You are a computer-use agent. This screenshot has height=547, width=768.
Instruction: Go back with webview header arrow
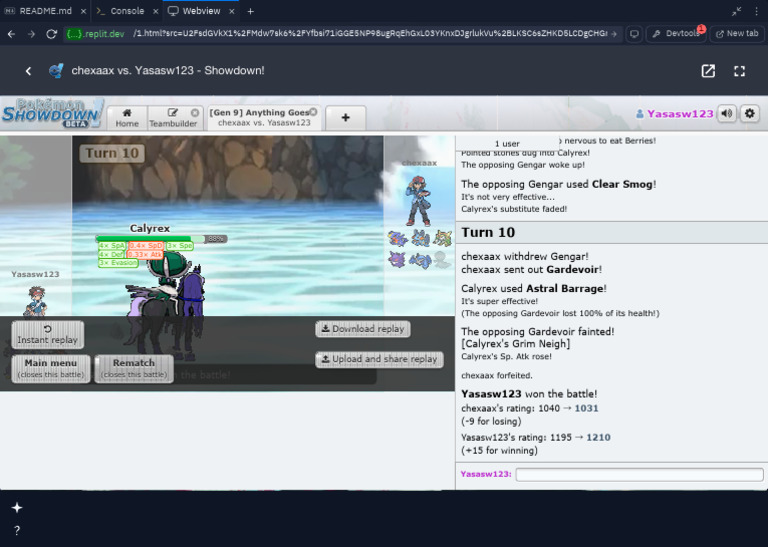click(28, 71)
